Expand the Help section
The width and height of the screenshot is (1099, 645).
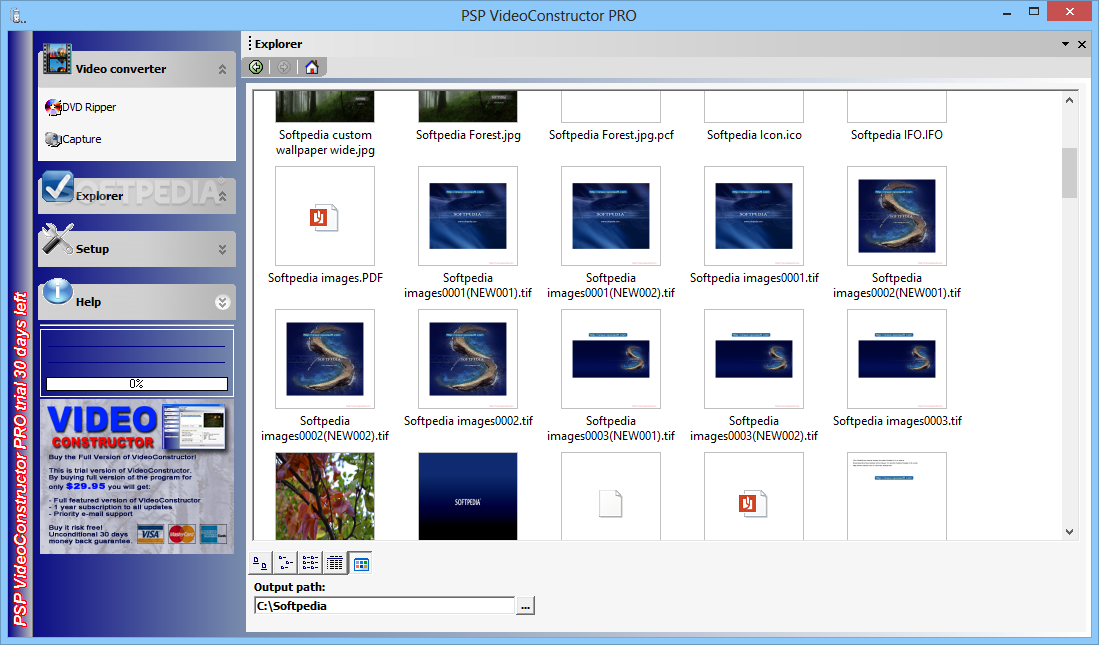click(x=222, y=302)
